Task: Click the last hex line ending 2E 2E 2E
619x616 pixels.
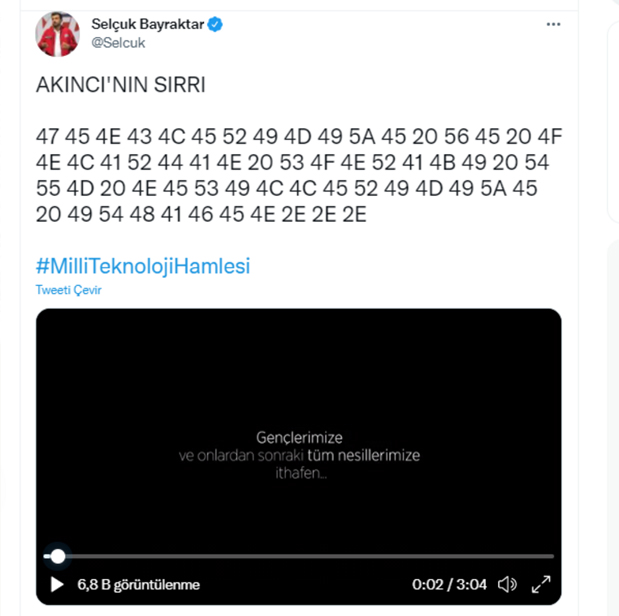Action: [x=200, y=216]
